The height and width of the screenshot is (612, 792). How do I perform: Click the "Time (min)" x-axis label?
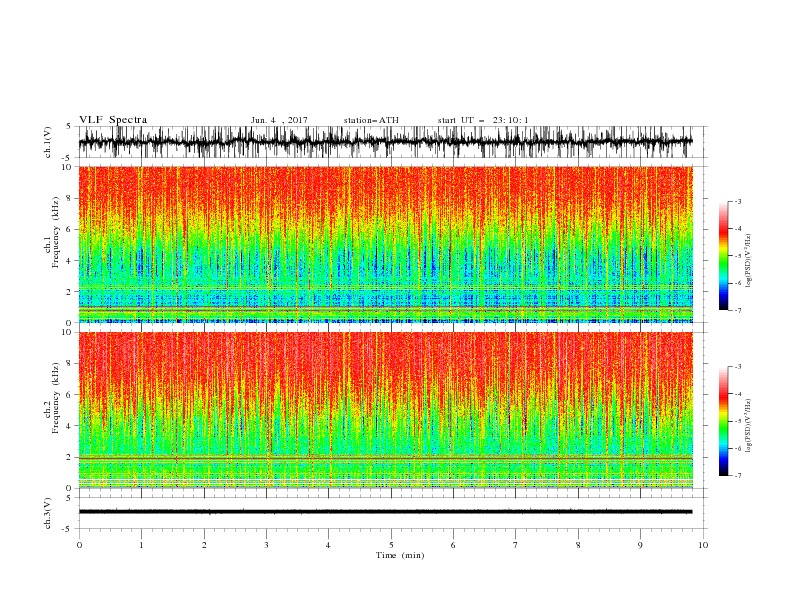coord(400,555)
